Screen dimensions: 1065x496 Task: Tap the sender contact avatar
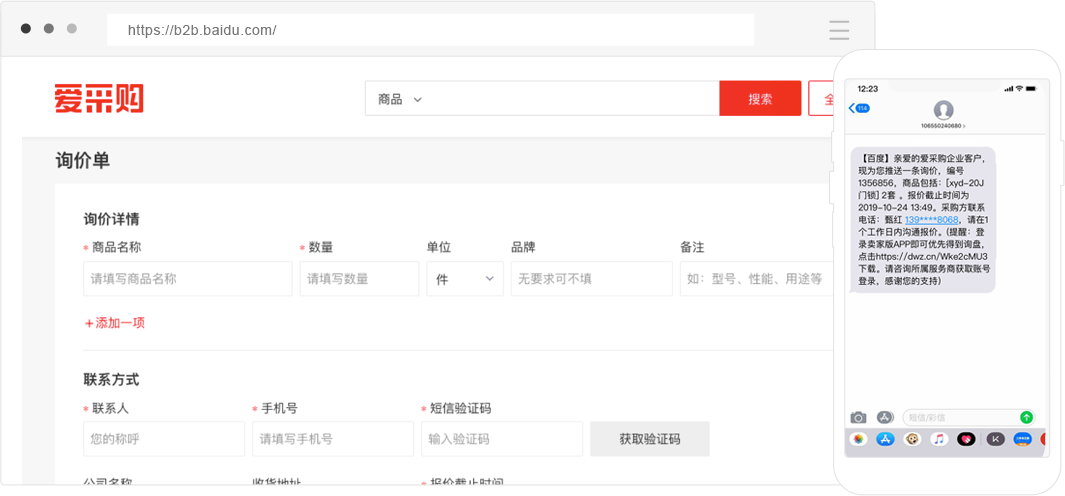(942, 110)
